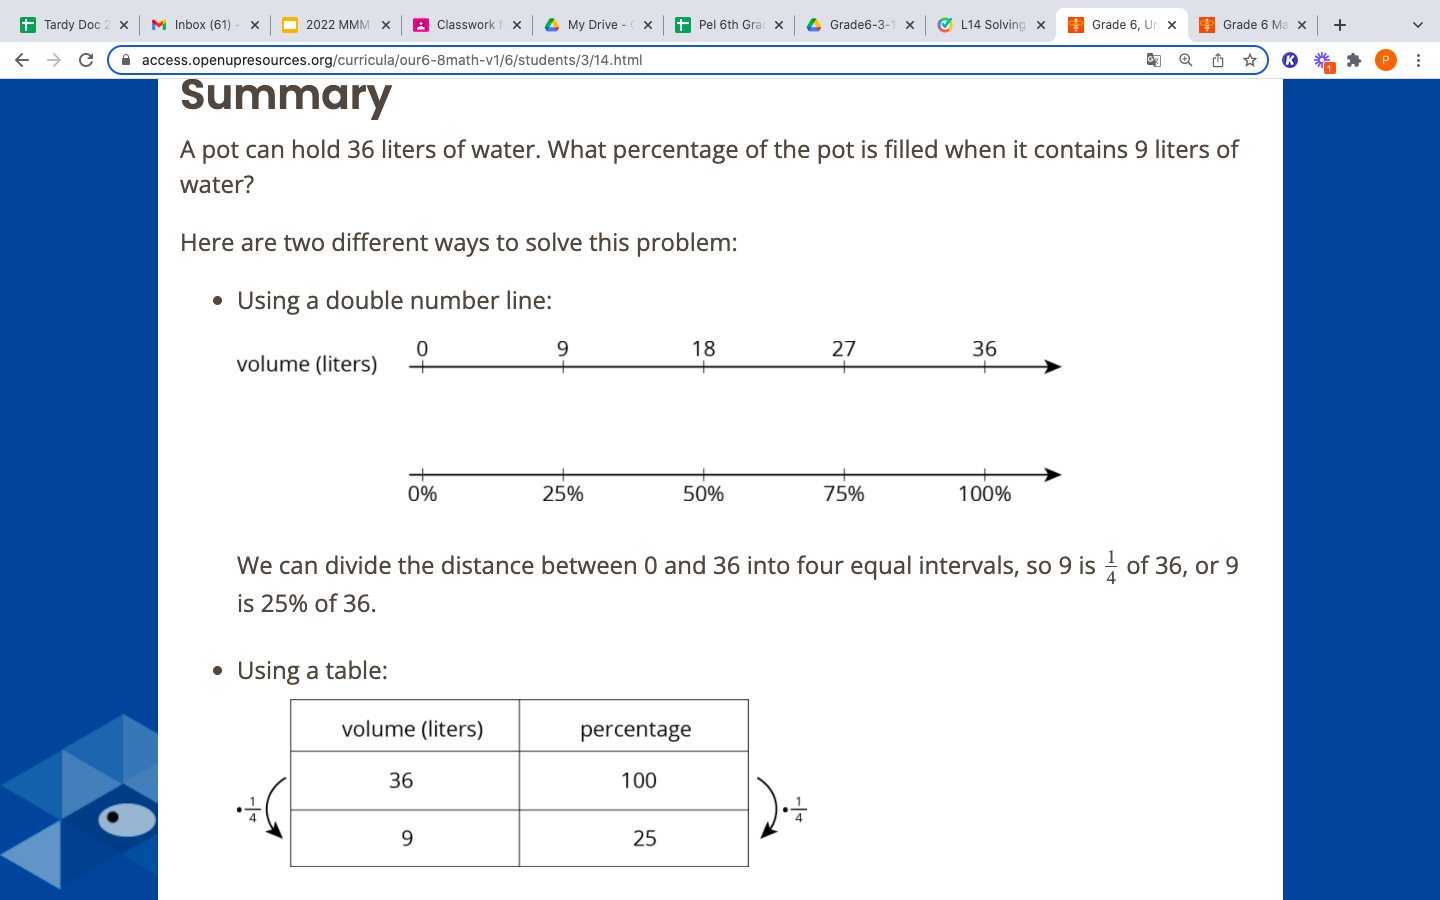Click the Translate this page icon
The height and width of the screenshot is (900, 1440).
1153,60
